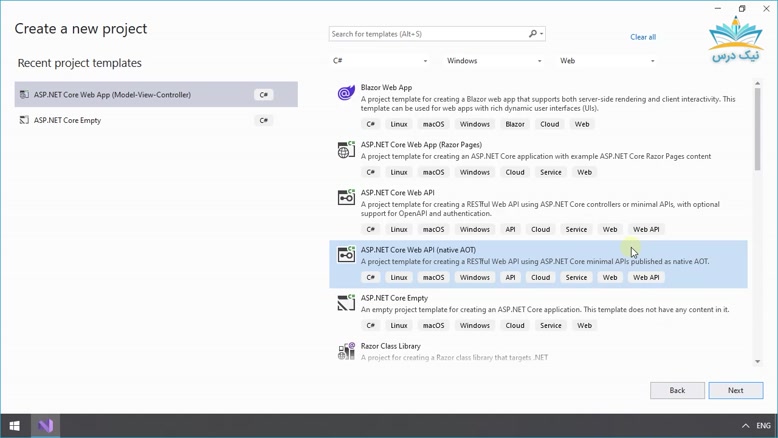Show hidden system tray icons chevron
The width and height of the screenshot is (778, 438).
[x=745, y=426]
